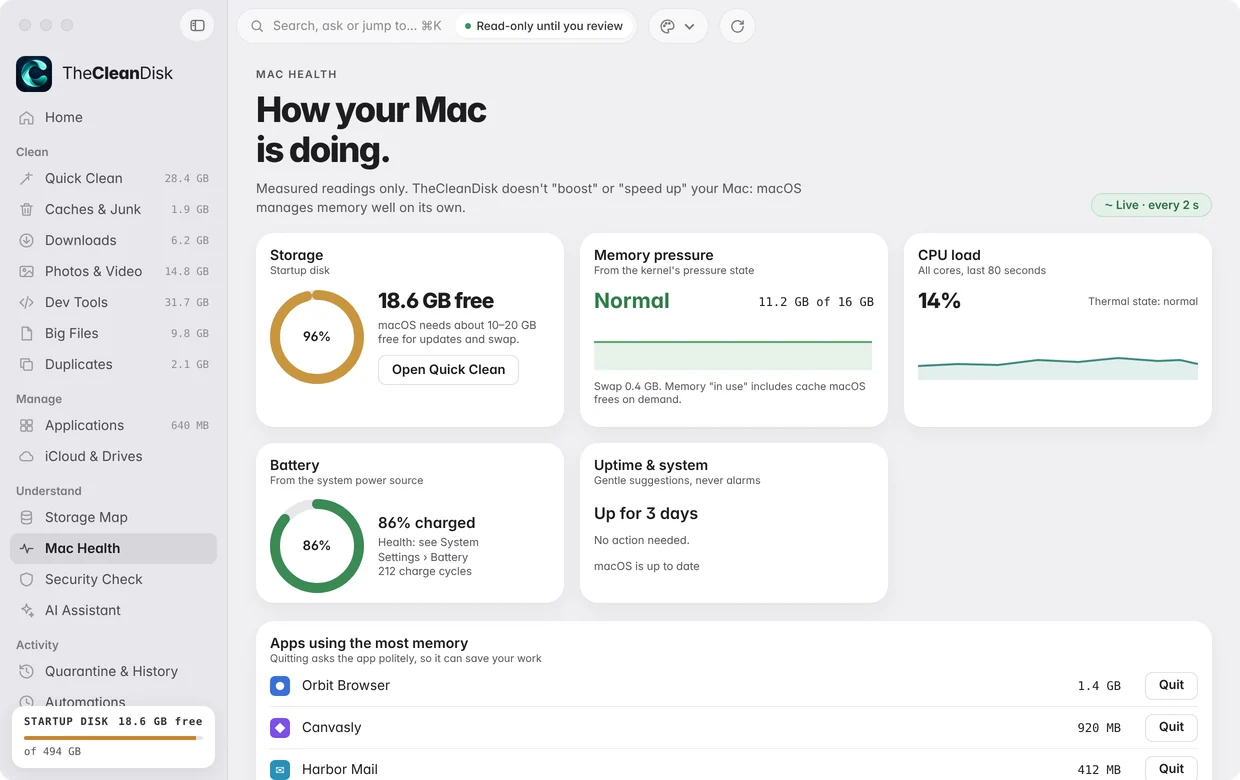This screenshot has width=1240, height=780.
Task: Click the Orbit Browser app icon
Action: click(x=280, y=686)
